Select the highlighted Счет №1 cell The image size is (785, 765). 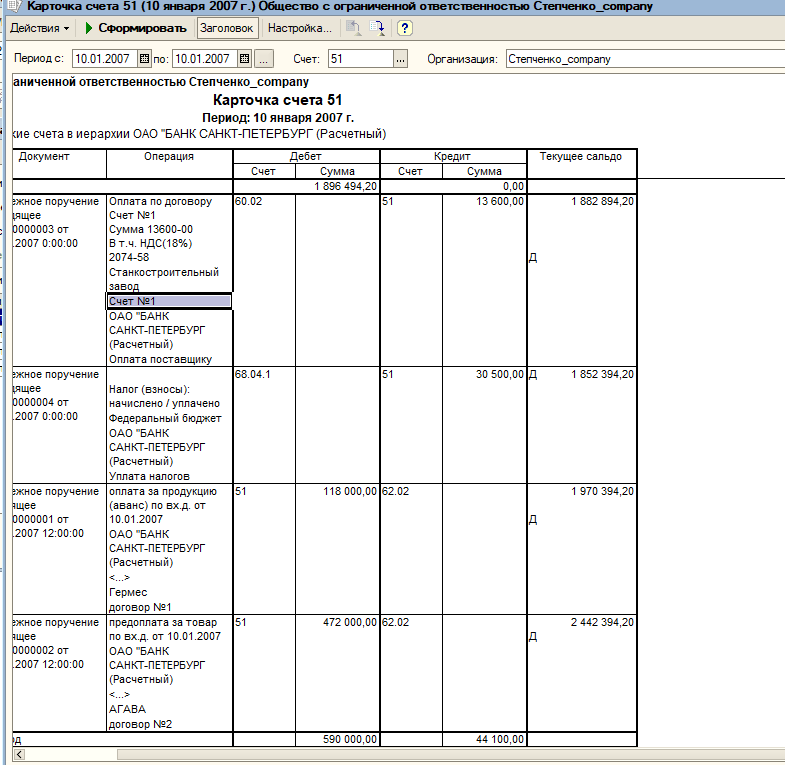coord(169,301)
